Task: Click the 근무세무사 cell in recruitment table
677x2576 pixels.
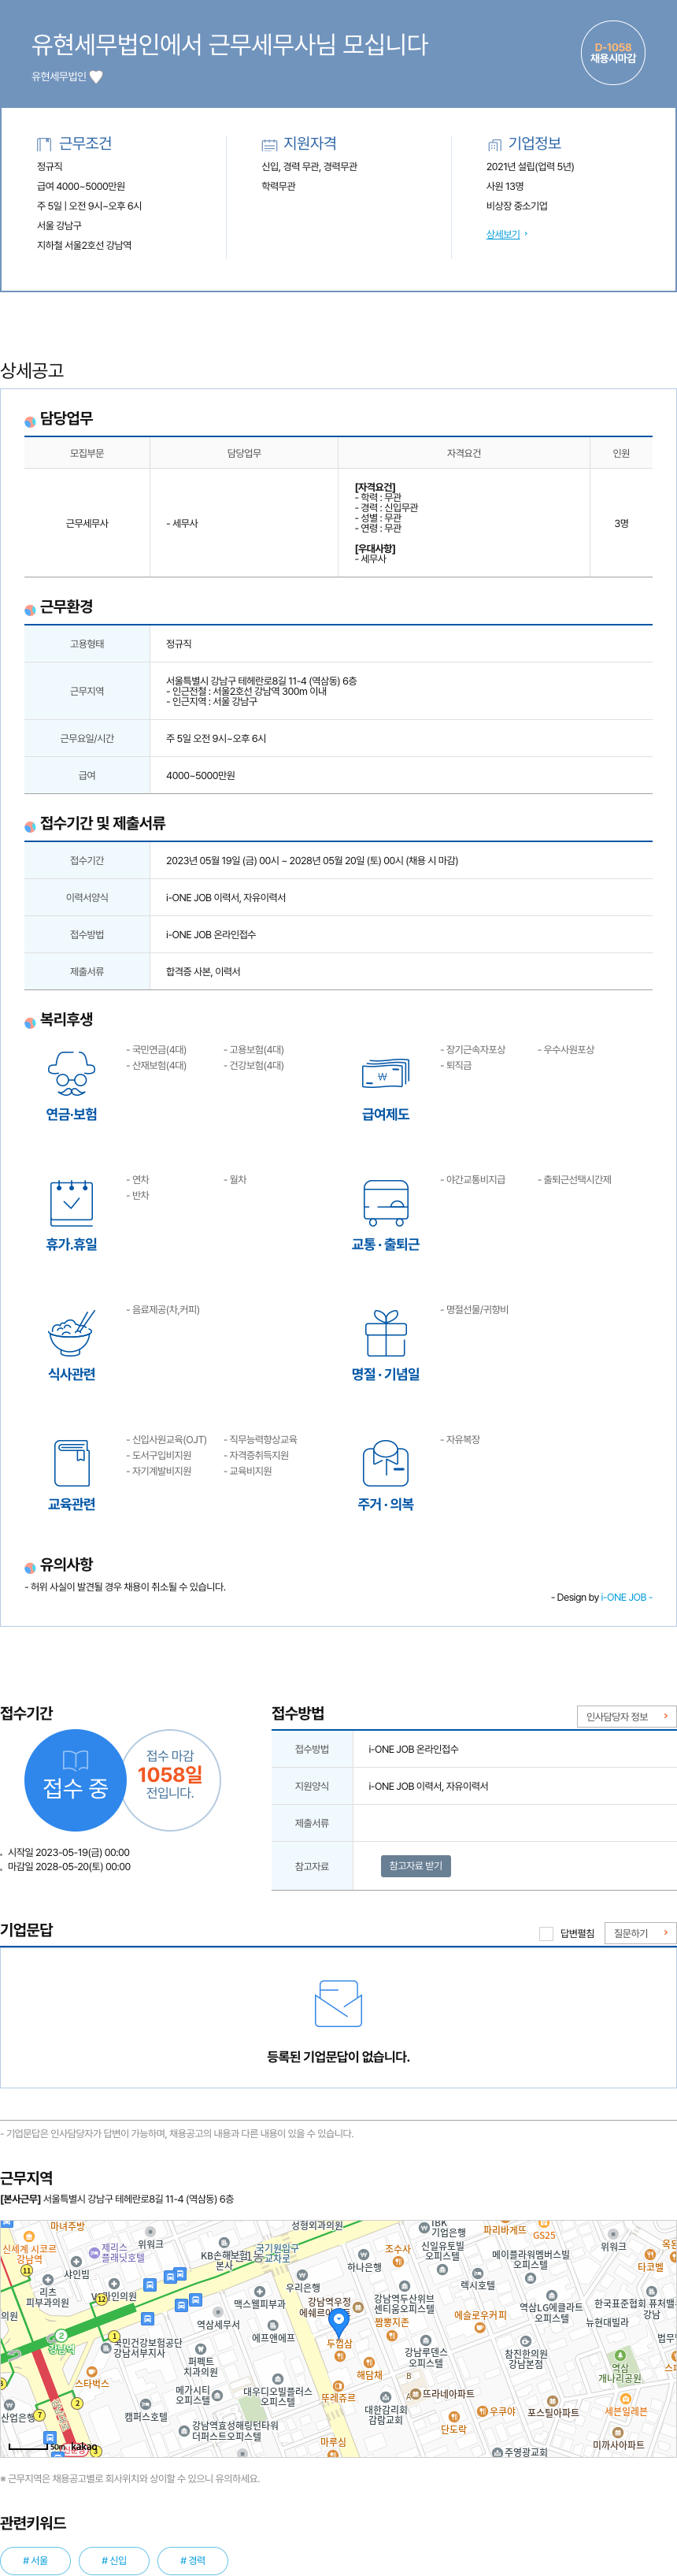Action: pos(87,523)
